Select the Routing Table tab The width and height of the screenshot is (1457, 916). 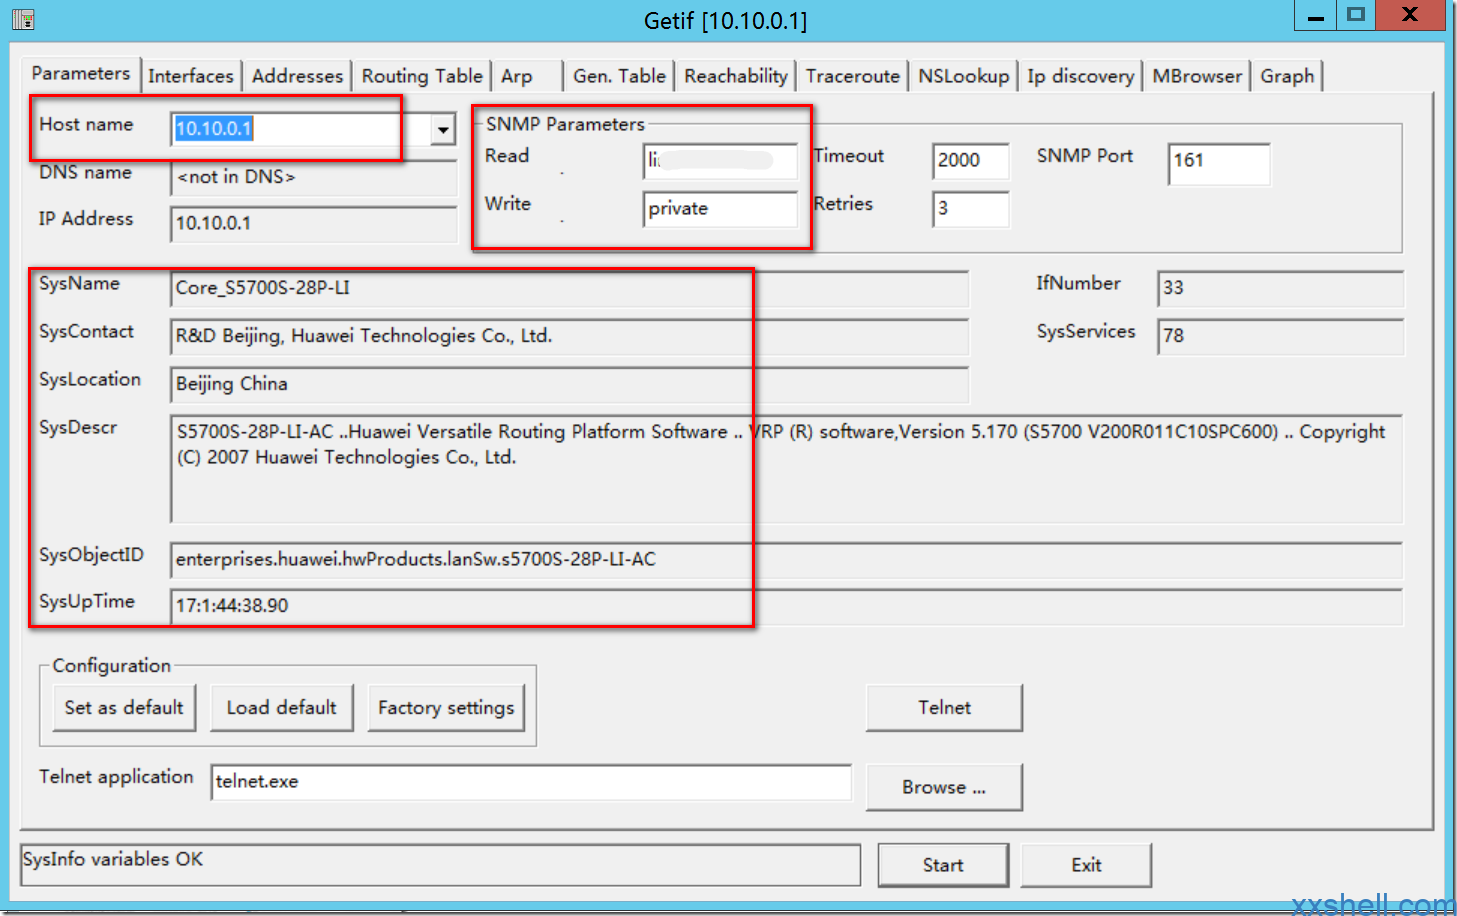point(422,76)
